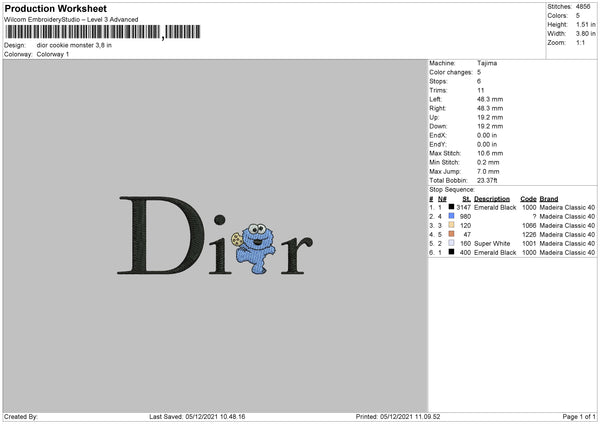Click the design name 'dior cookie monster 3,8 in'

[x=74, y=45]
